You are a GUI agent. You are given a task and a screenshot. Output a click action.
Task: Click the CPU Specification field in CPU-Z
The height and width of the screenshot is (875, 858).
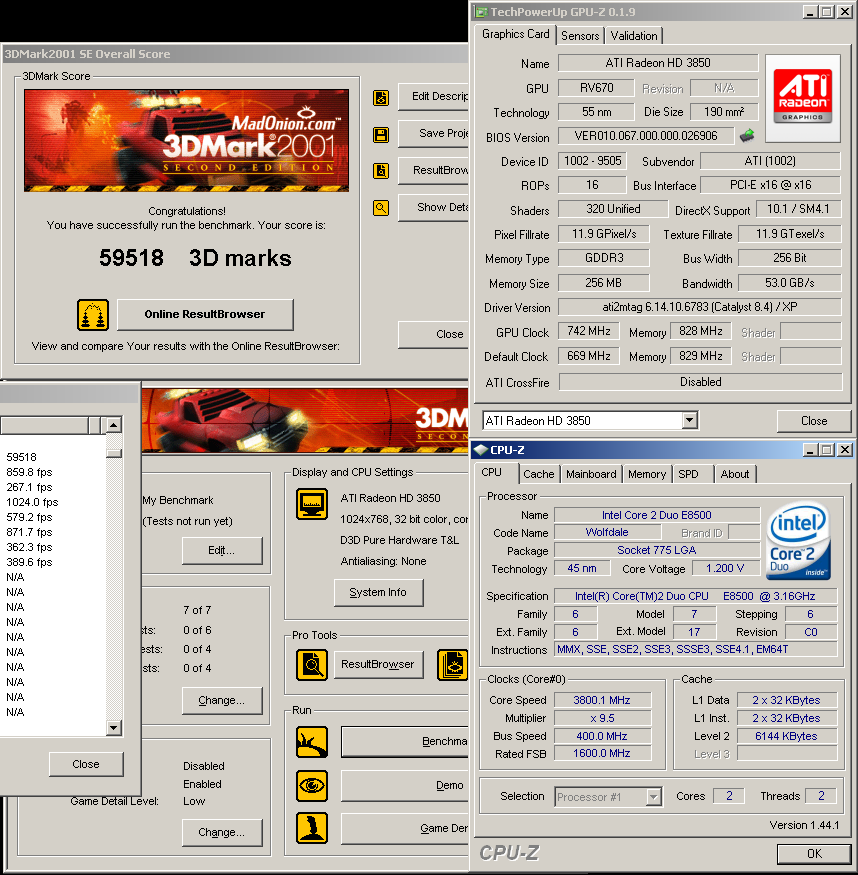click(695, 596)
